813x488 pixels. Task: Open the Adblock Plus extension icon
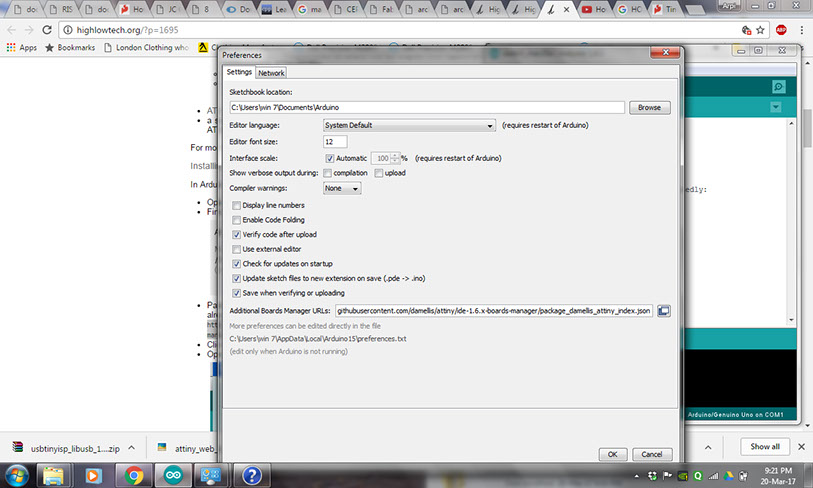point(781,30)
